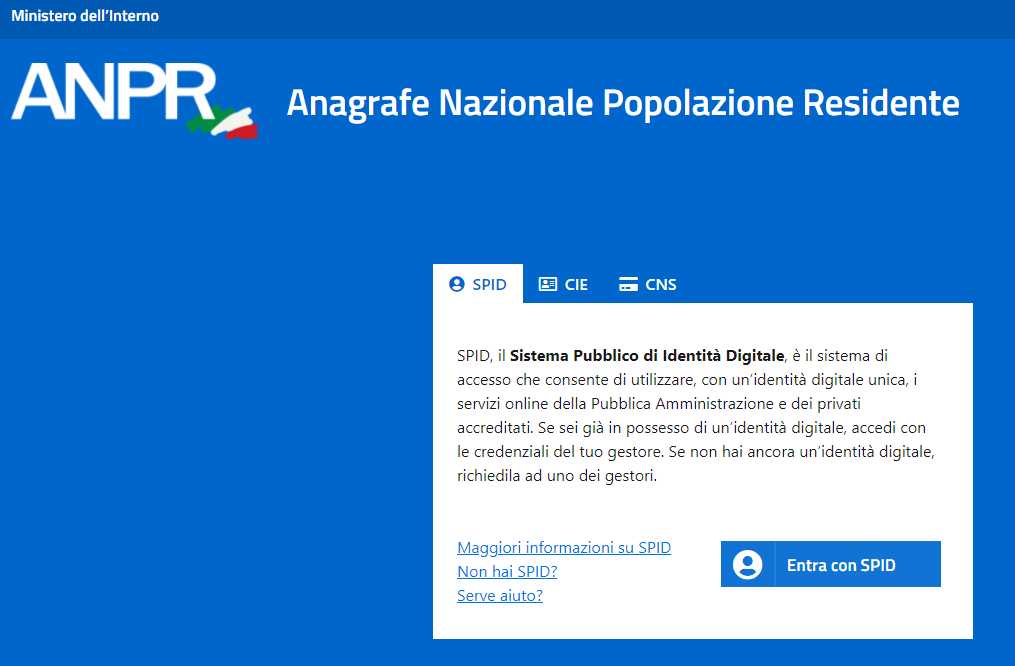Click the user avatar icon in the SPID login button

[747, 565]
